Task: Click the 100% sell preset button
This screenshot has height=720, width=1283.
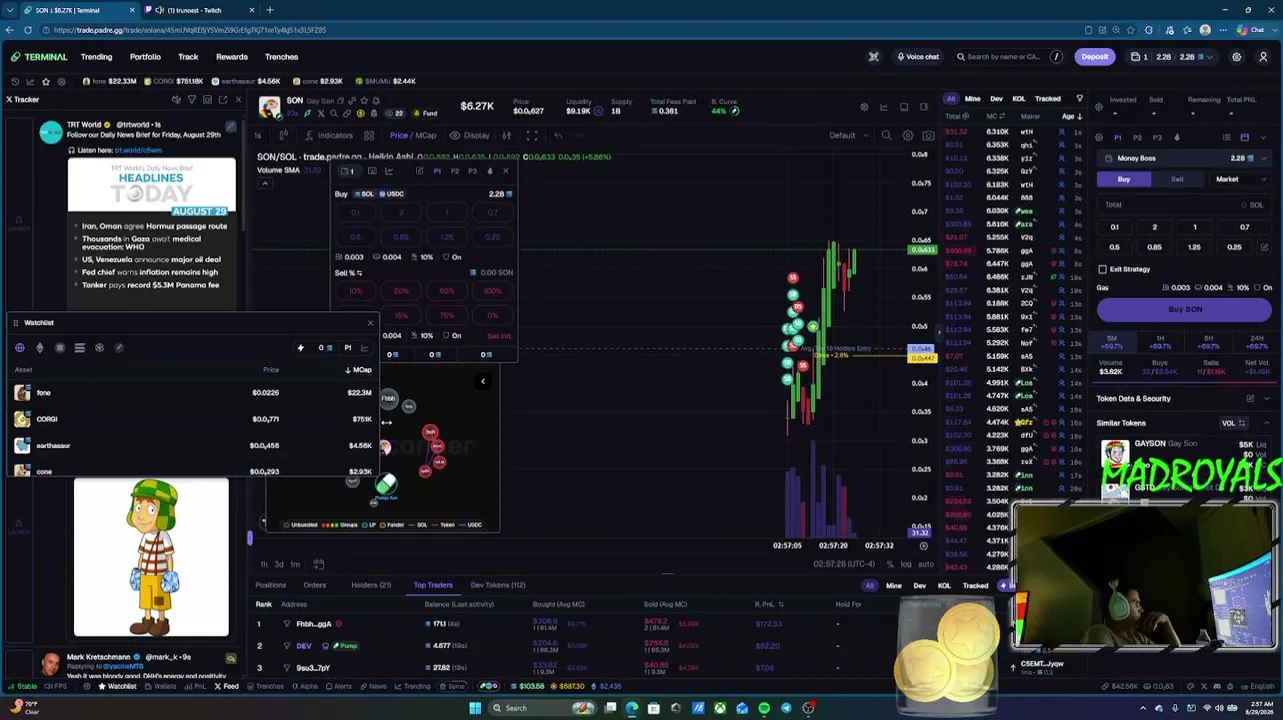Action: tap(492, 291)
